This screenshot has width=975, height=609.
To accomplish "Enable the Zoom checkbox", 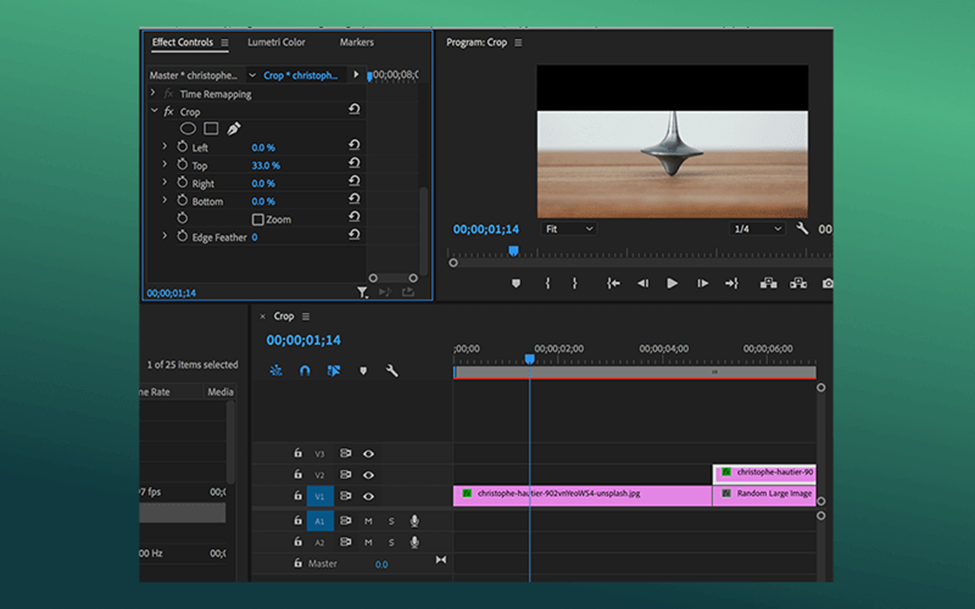I will pyautogui.click(x=257, y=220).
